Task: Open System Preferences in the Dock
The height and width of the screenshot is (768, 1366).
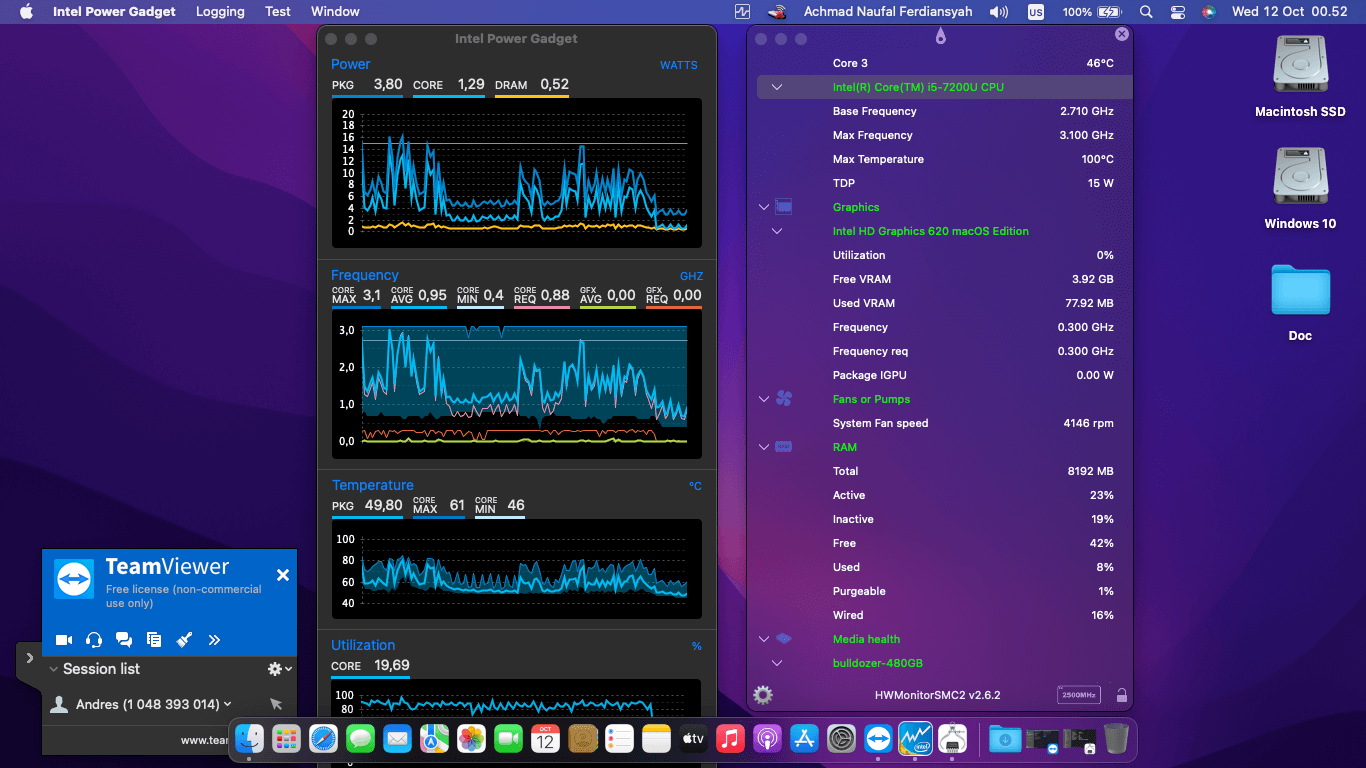Action: (x=841, y=739)
